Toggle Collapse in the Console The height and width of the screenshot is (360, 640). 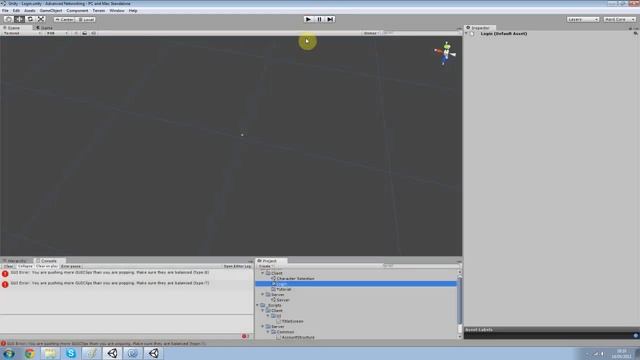point(25,266)
